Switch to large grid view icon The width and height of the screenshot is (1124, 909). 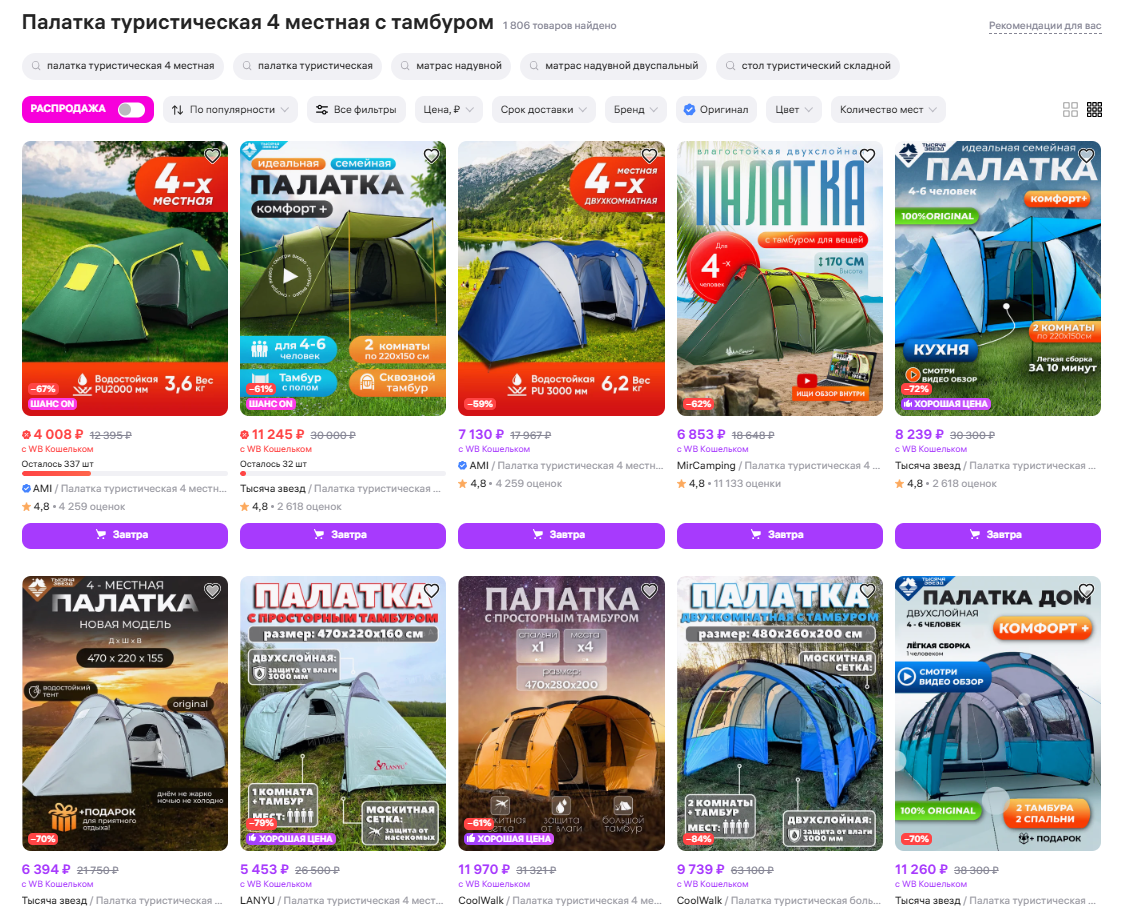(1070, 110)
